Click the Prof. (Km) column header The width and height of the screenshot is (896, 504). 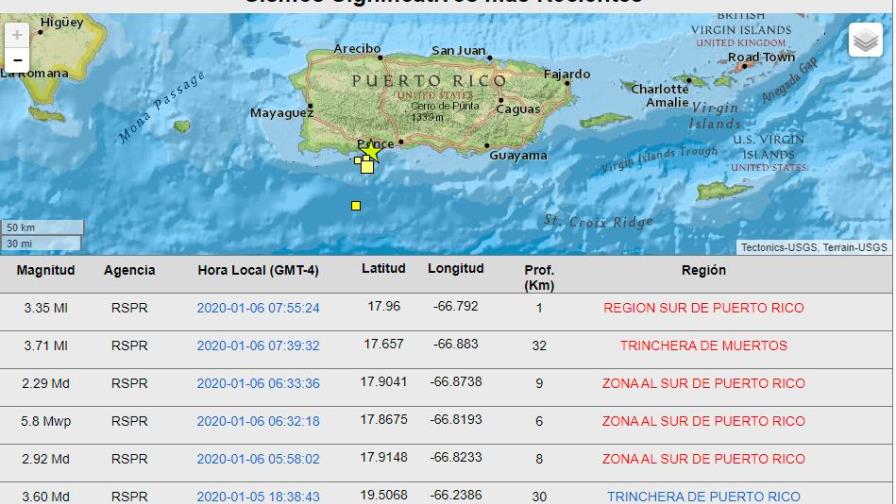pos(539,278)
